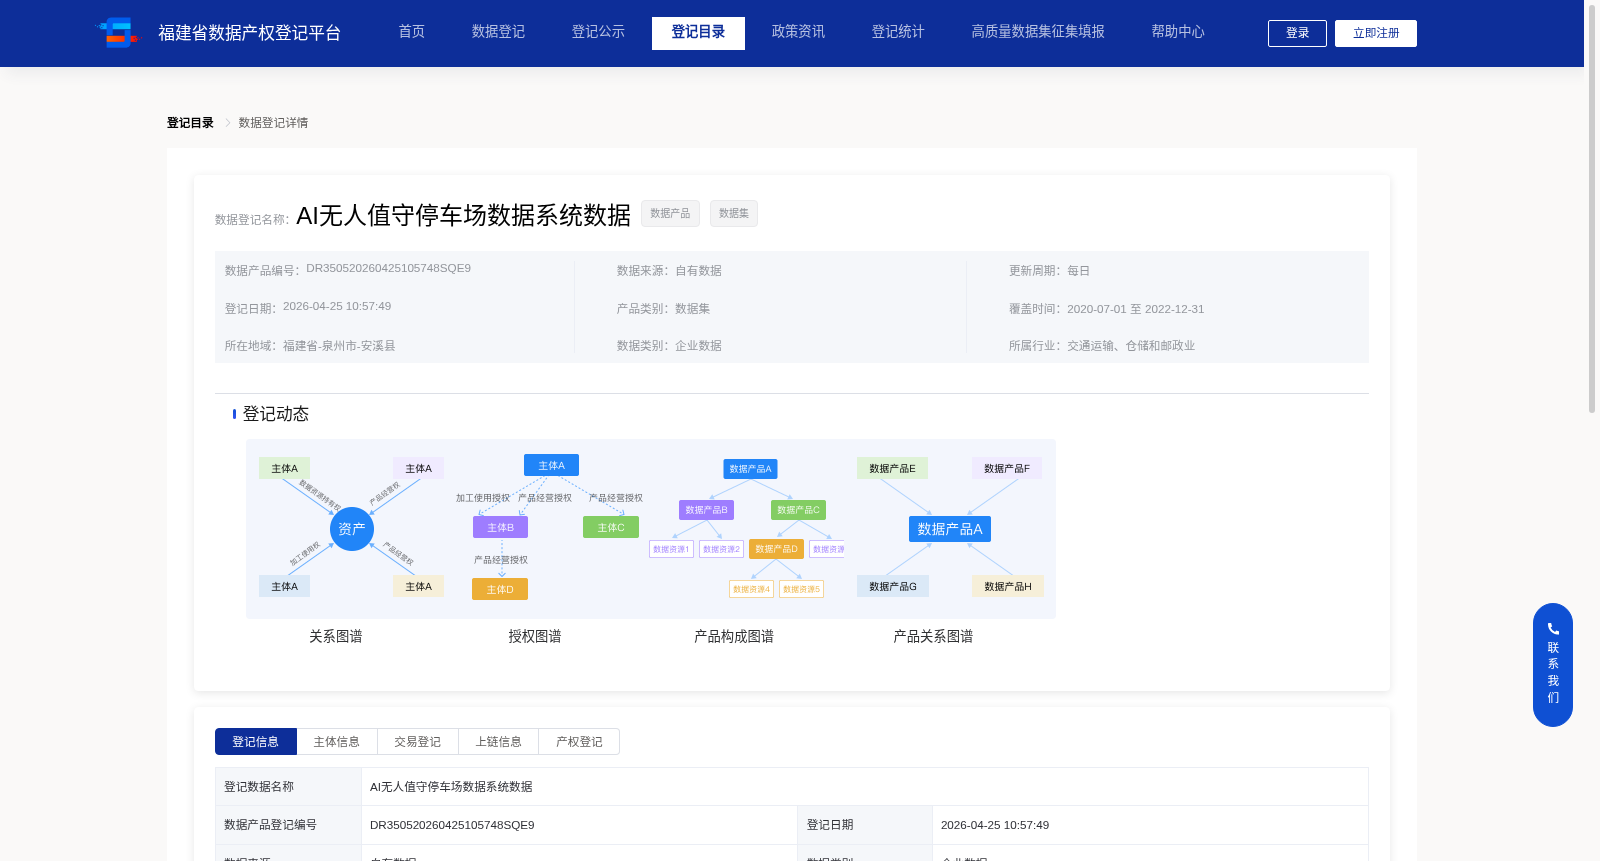The width and height of the screenshot is (1600, 861).
Task: Open 政策资讯 in the top menu
Action: click(798, 32)
